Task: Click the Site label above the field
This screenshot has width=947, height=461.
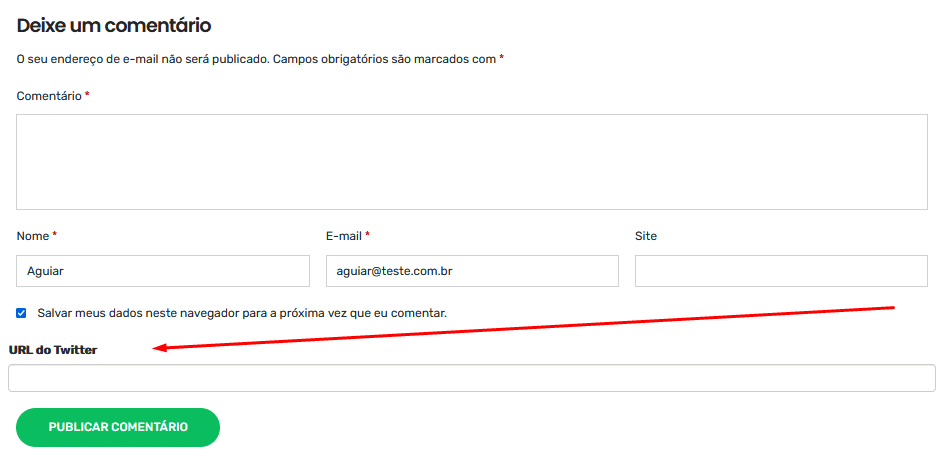Action: (x=646, y=236)
